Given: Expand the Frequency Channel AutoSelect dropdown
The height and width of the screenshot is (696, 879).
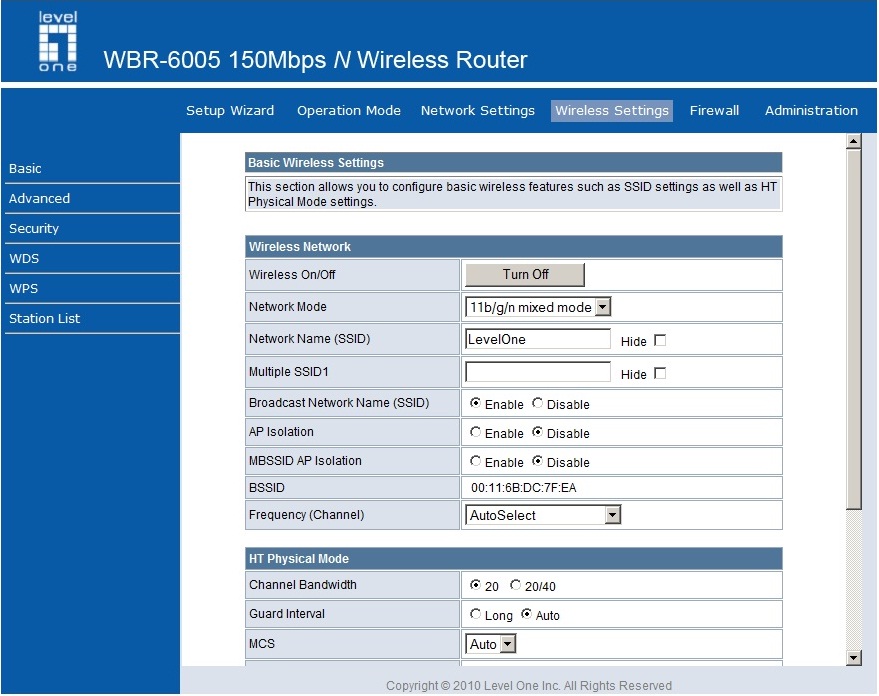Looking at the screenshot, I should point(543,515).
